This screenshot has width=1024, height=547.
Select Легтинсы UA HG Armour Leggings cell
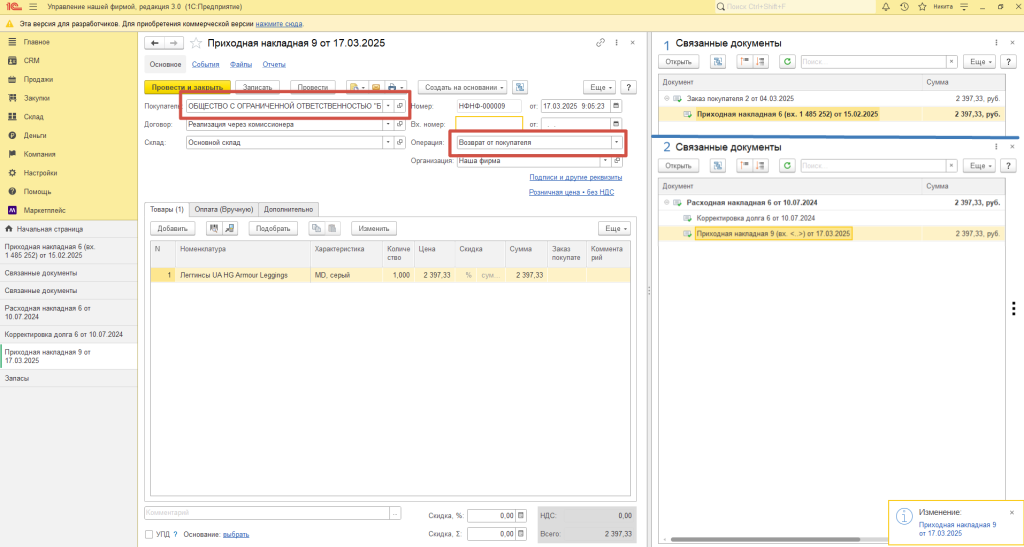tap(245, 275)
